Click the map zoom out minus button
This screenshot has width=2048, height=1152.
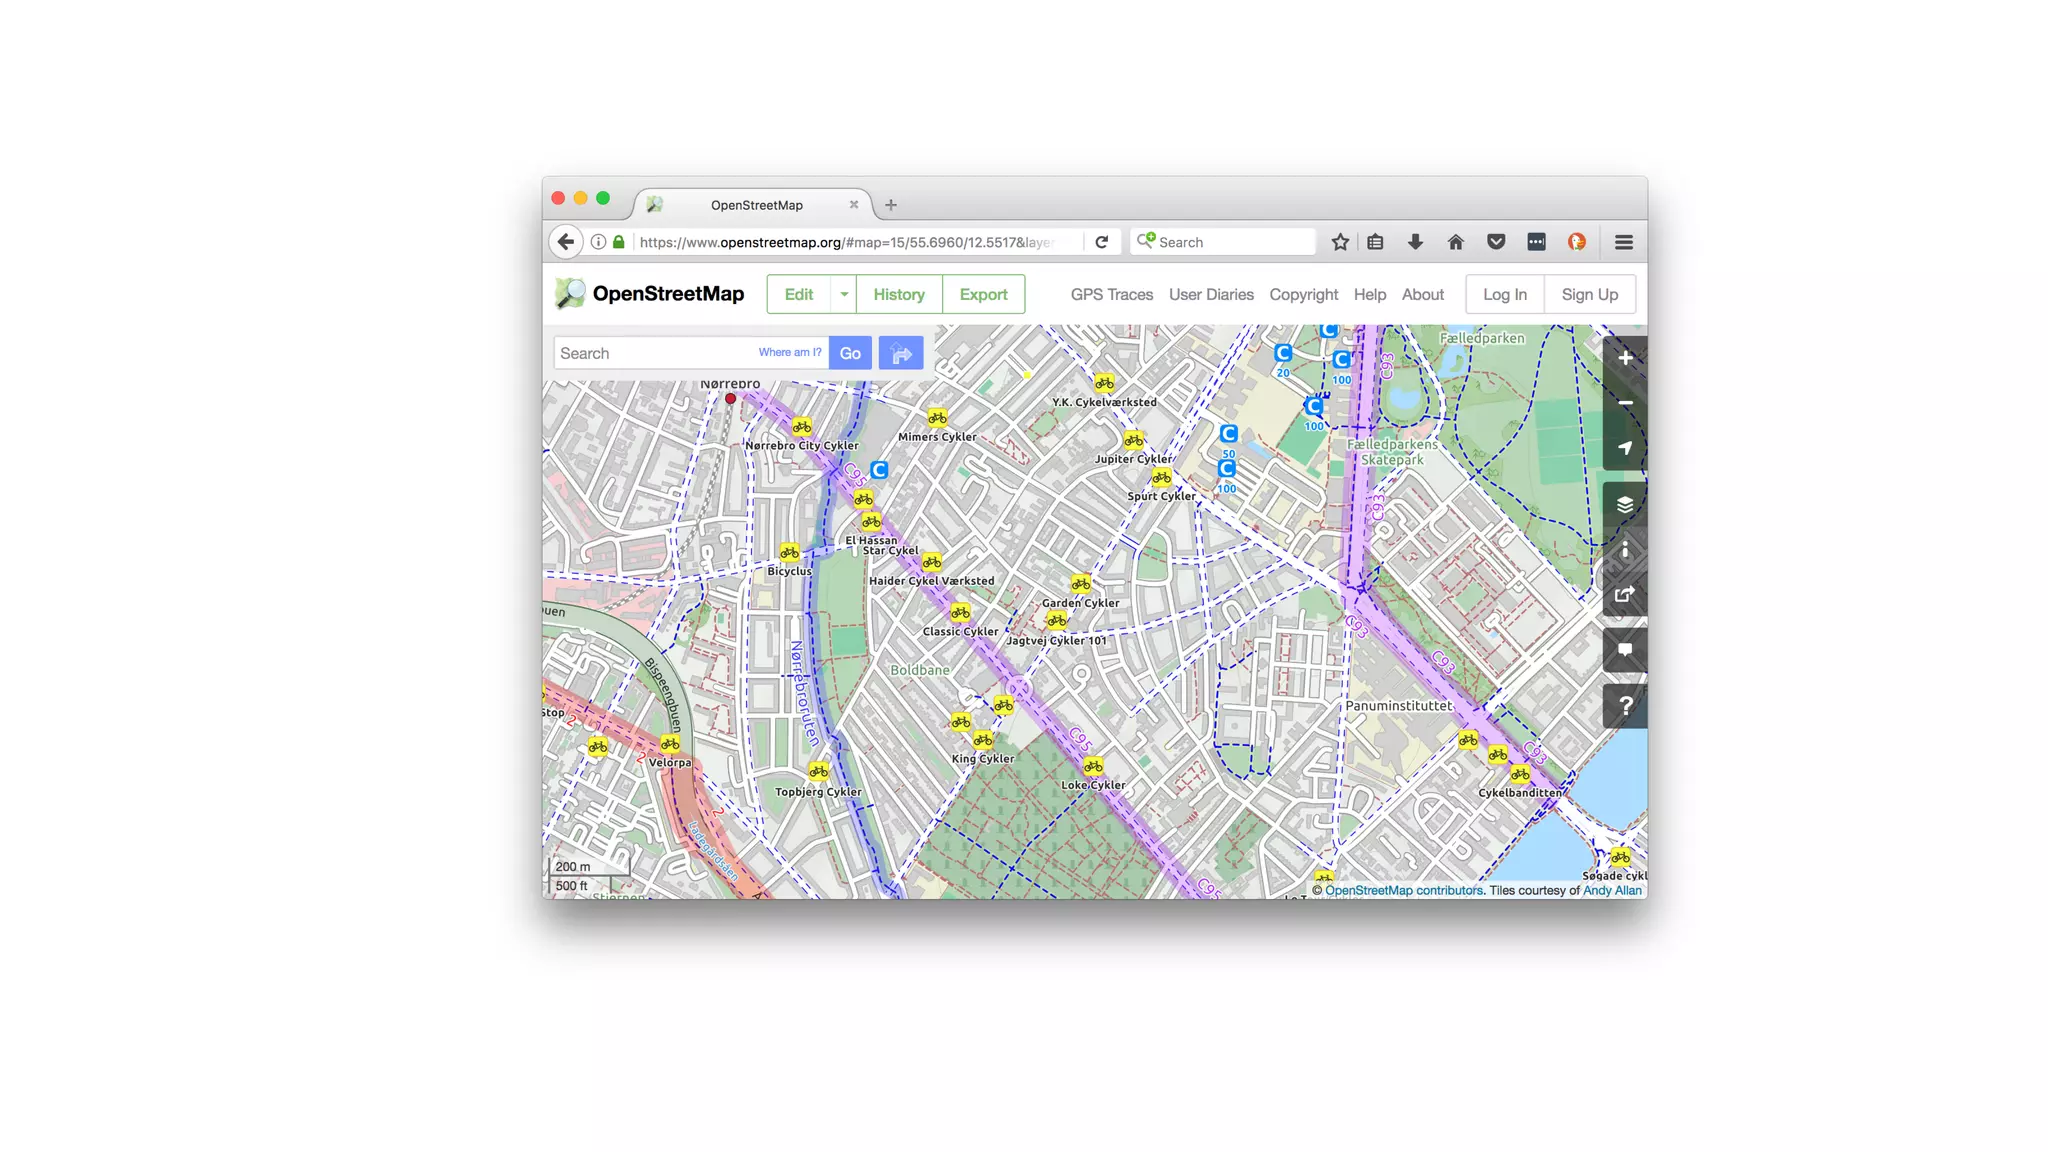(x=1625, y=403)
